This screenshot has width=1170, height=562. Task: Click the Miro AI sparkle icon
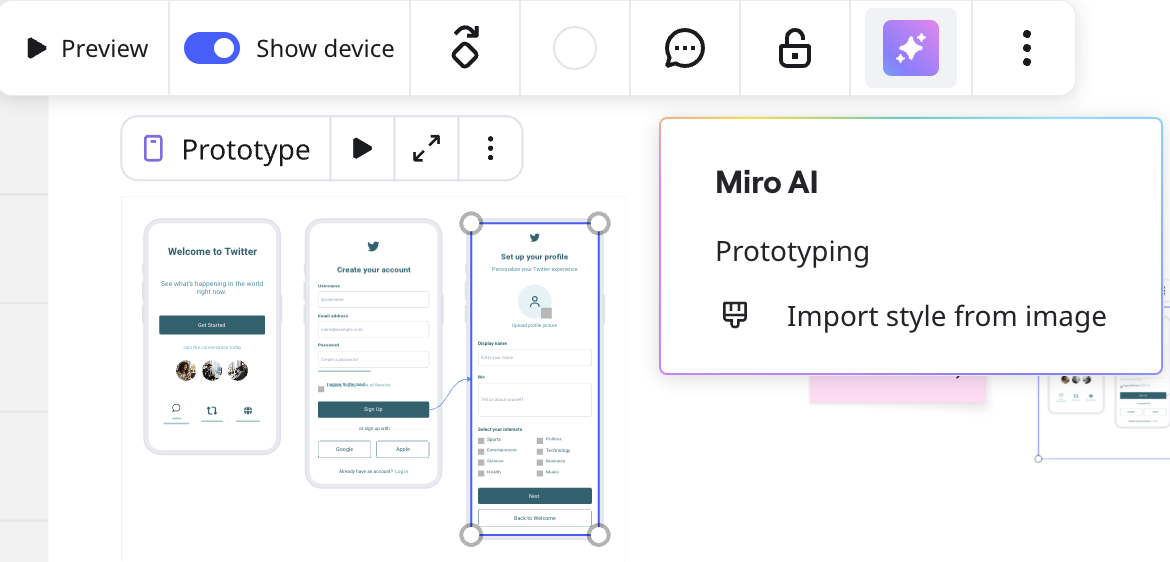tap(911, 48)
